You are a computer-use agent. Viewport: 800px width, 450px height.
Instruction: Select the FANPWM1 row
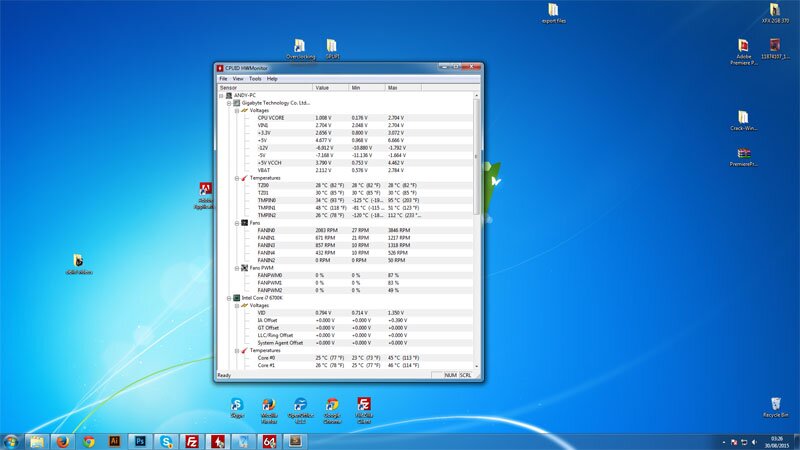(345, 283)
